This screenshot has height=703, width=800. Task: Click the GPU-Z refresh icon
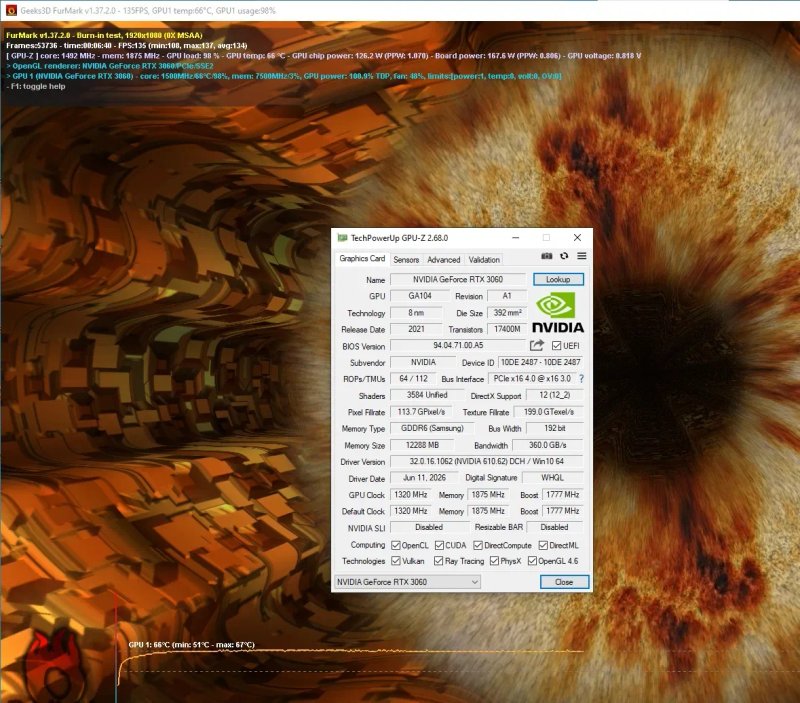564,256
